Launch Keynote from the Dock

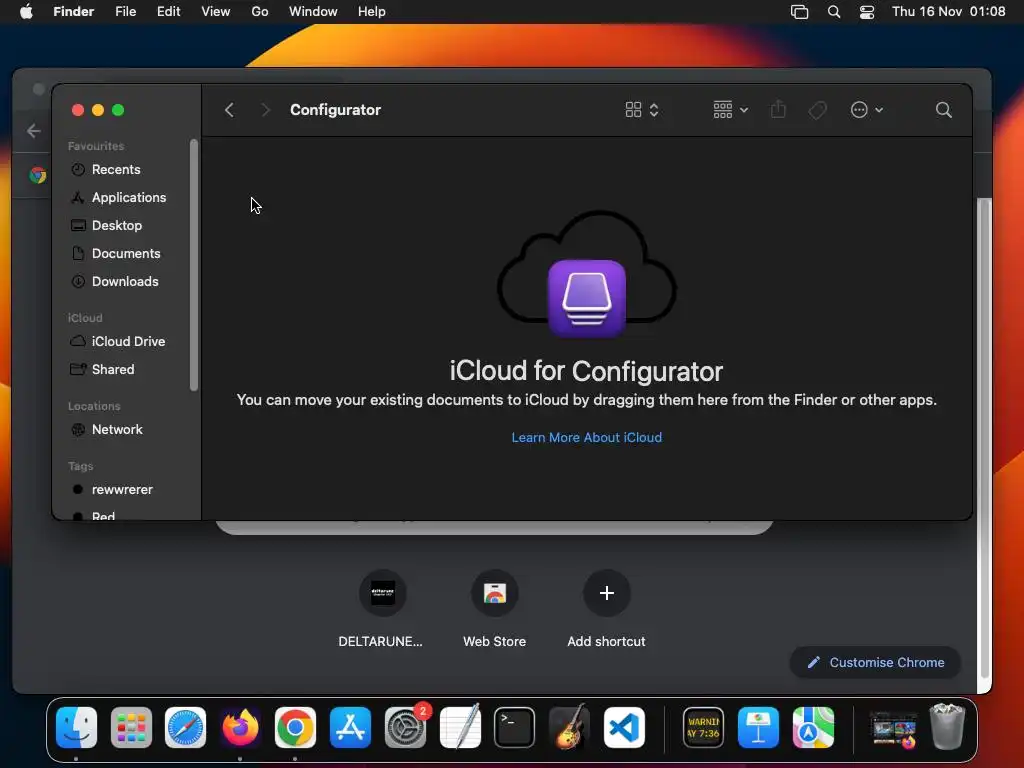(758, 728)
